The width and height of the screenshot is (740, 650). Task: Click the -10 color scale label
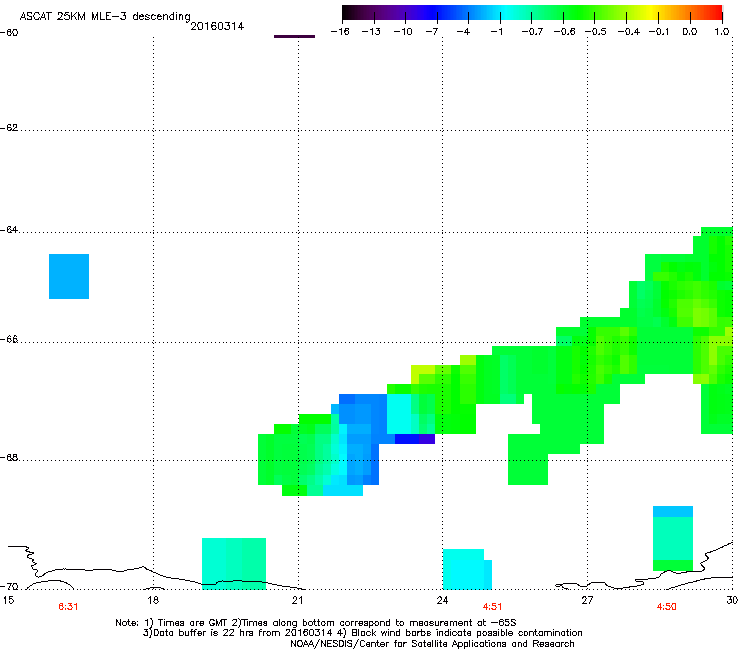coord(403,32)
